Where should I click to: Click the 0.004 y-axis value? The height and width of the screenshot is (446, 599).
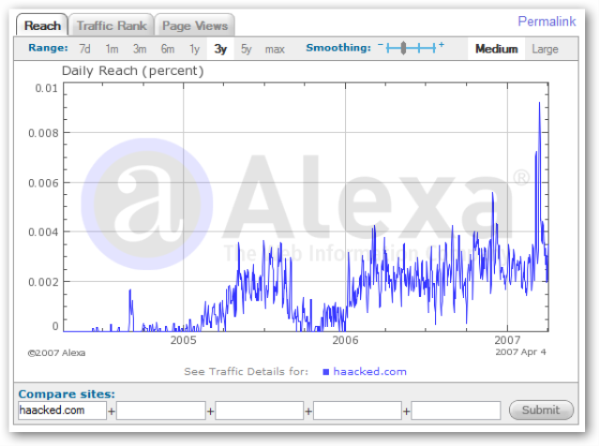[x=44, y=232]
